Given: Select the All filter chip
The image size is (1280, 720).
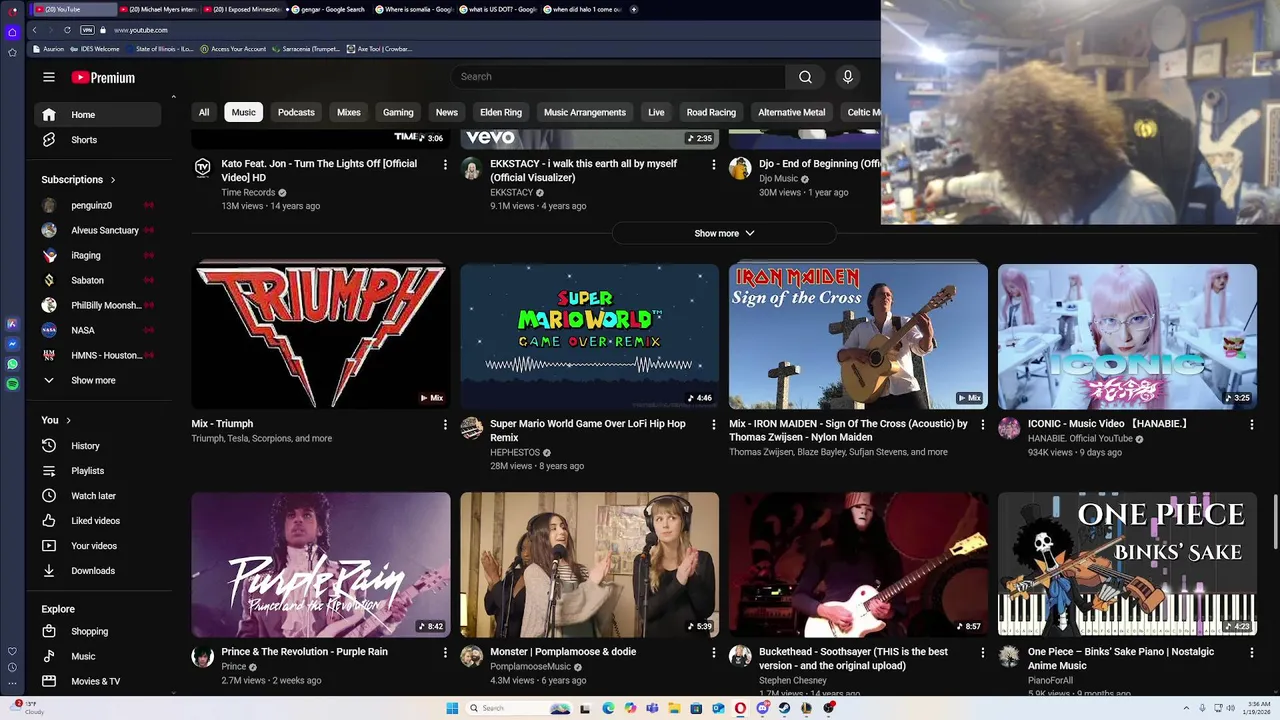Looking at the screenshot, I should 204,113.
